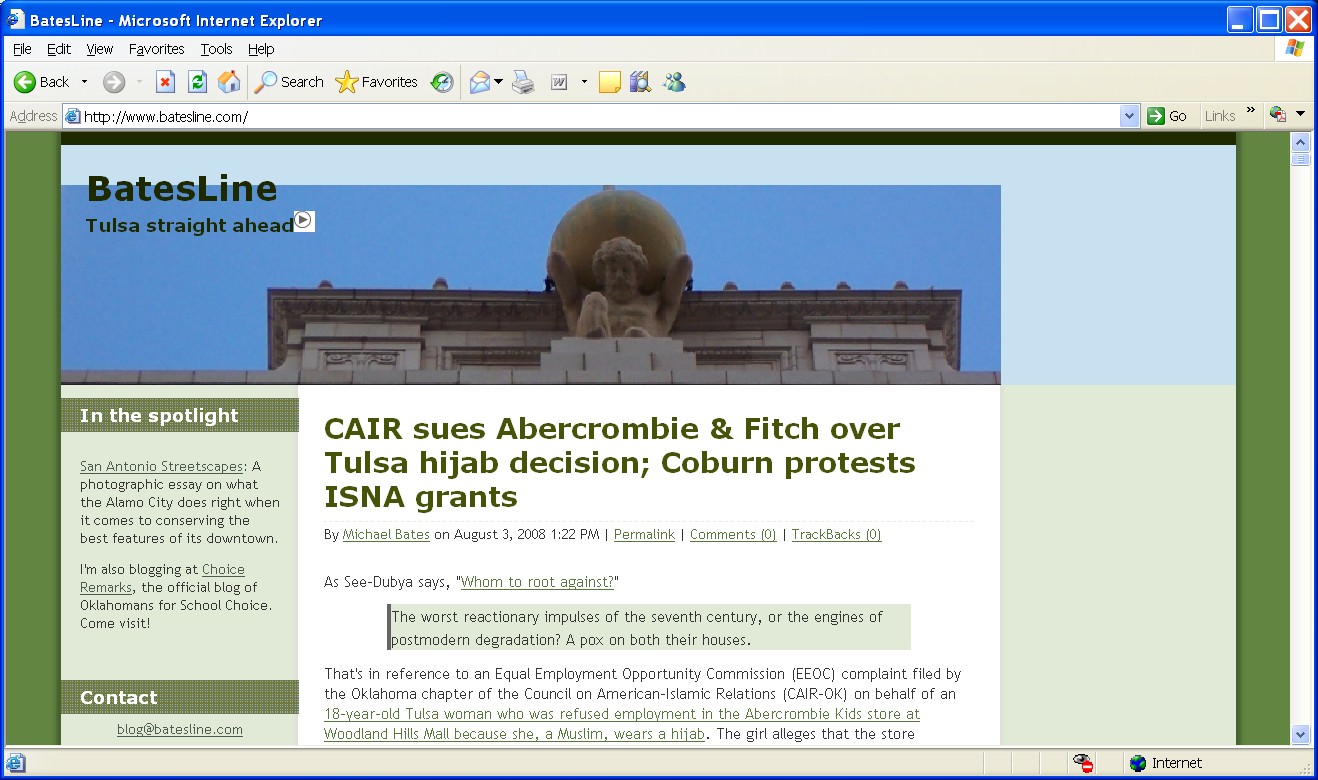Open the Back history dropdown arrow
This screenshot has width=1318, height=780.
[x=84, y=82]
